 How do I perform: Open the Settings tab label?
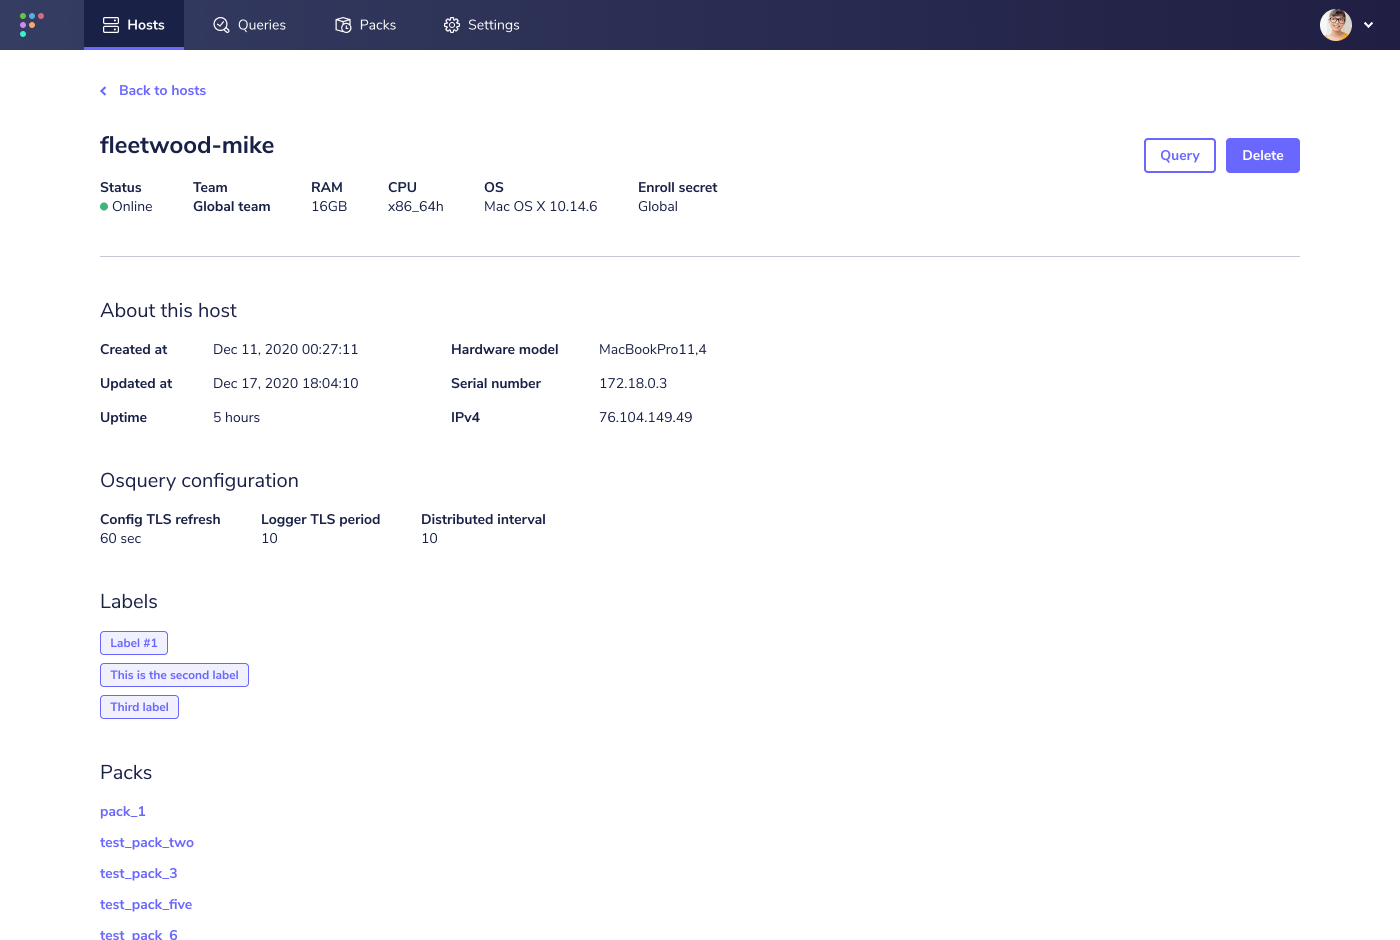click(494, 25)
